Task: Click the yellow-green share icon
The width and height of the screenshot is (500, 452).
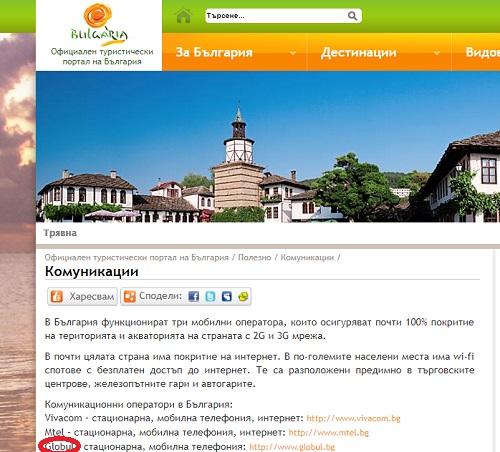Action: (243, 296)
